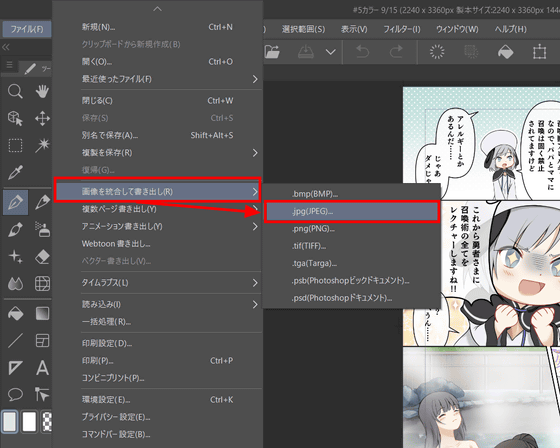Viewport: 560px width, 448px height.
Task: Click the Fill command bar icon
Action: point(505,52)
